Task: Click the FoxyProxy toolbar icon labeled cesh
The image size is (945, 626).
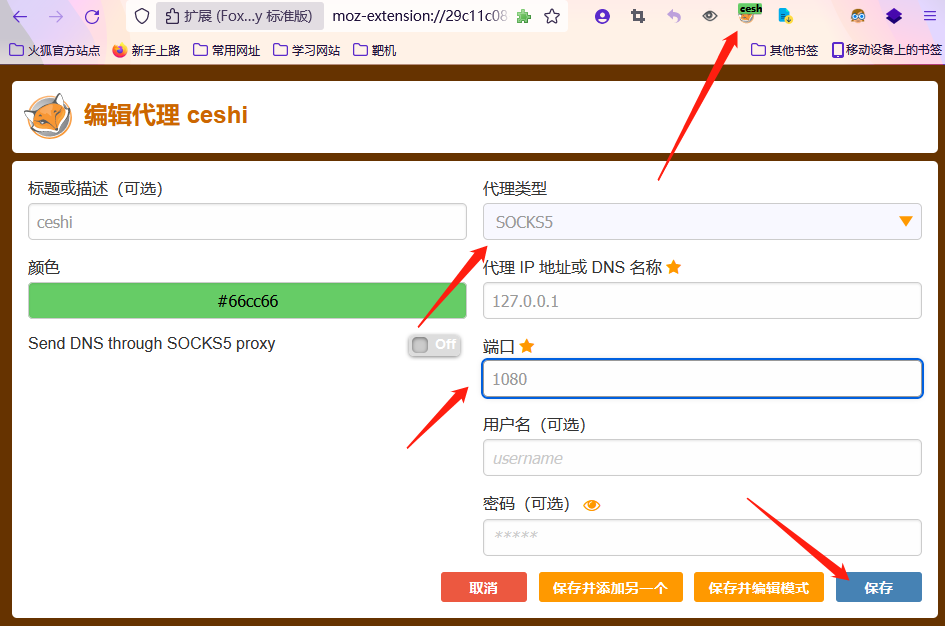Action: pyautogui.click(x=748, y=14)
